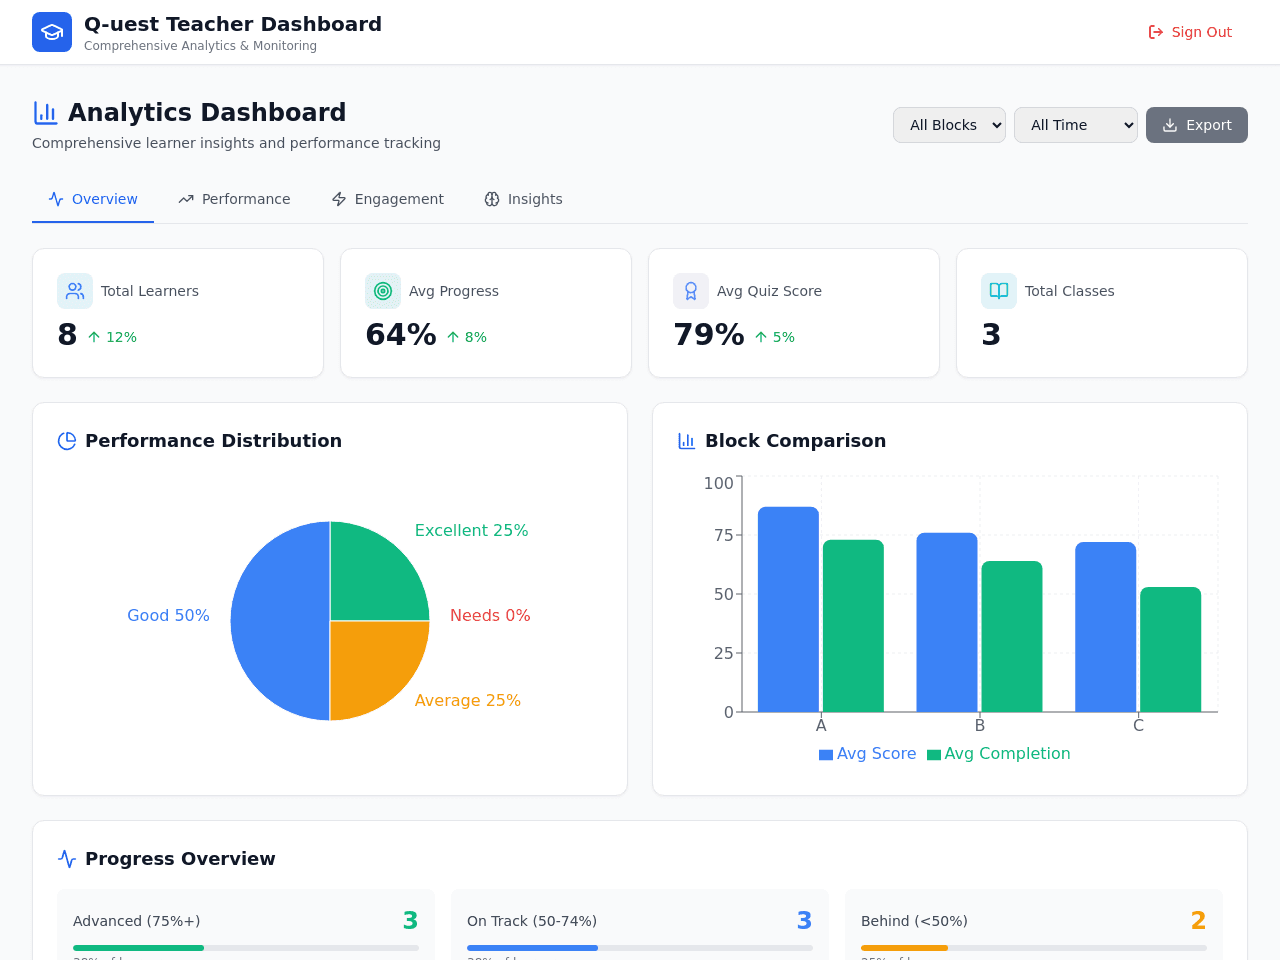Switch to the Performance tab

coord(234,199)
